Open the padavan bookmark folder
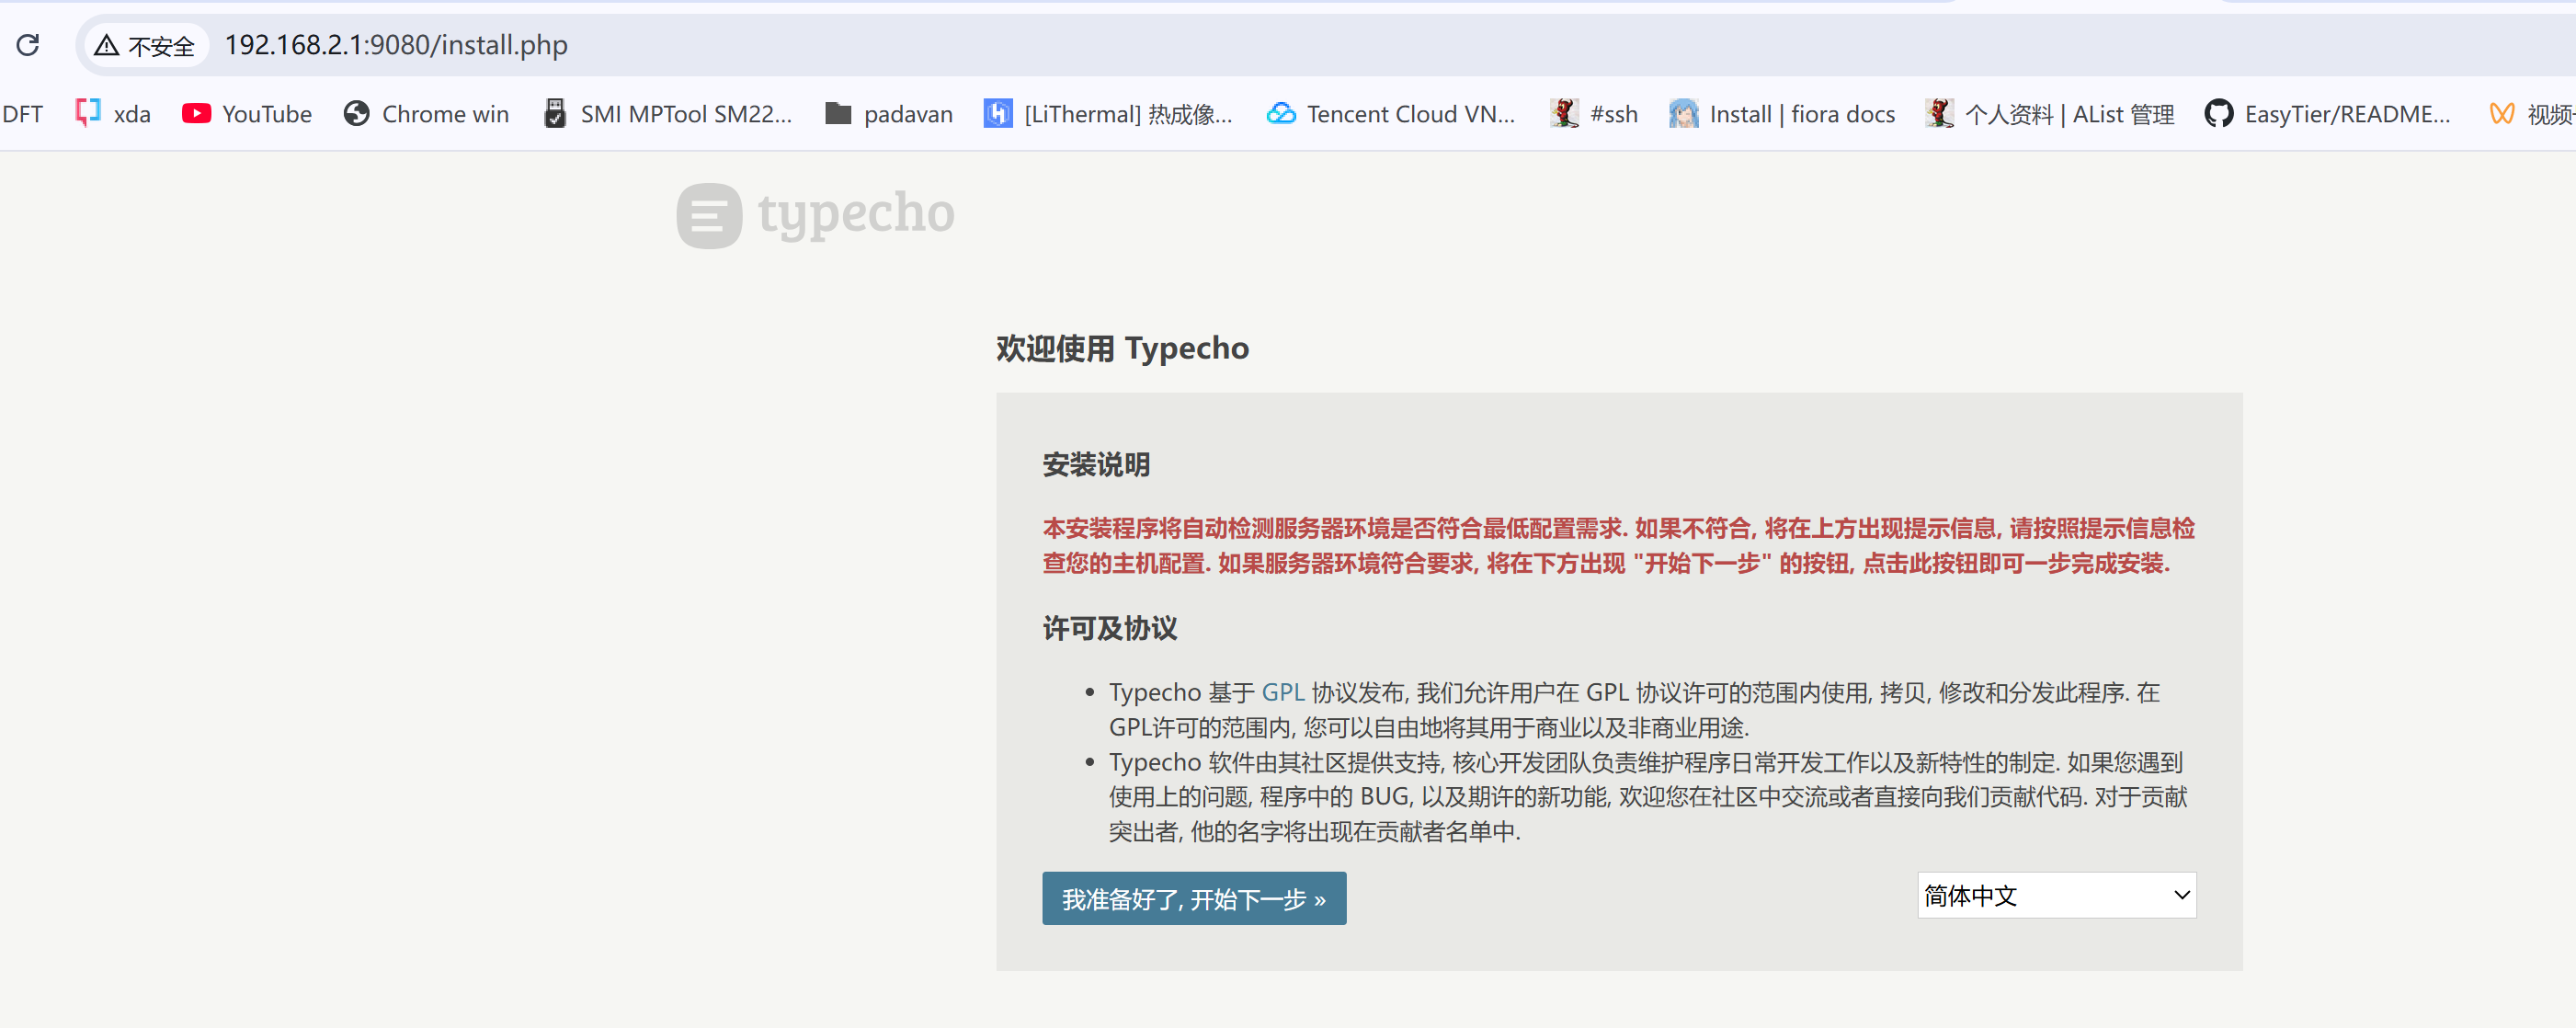 coord(889,114)
